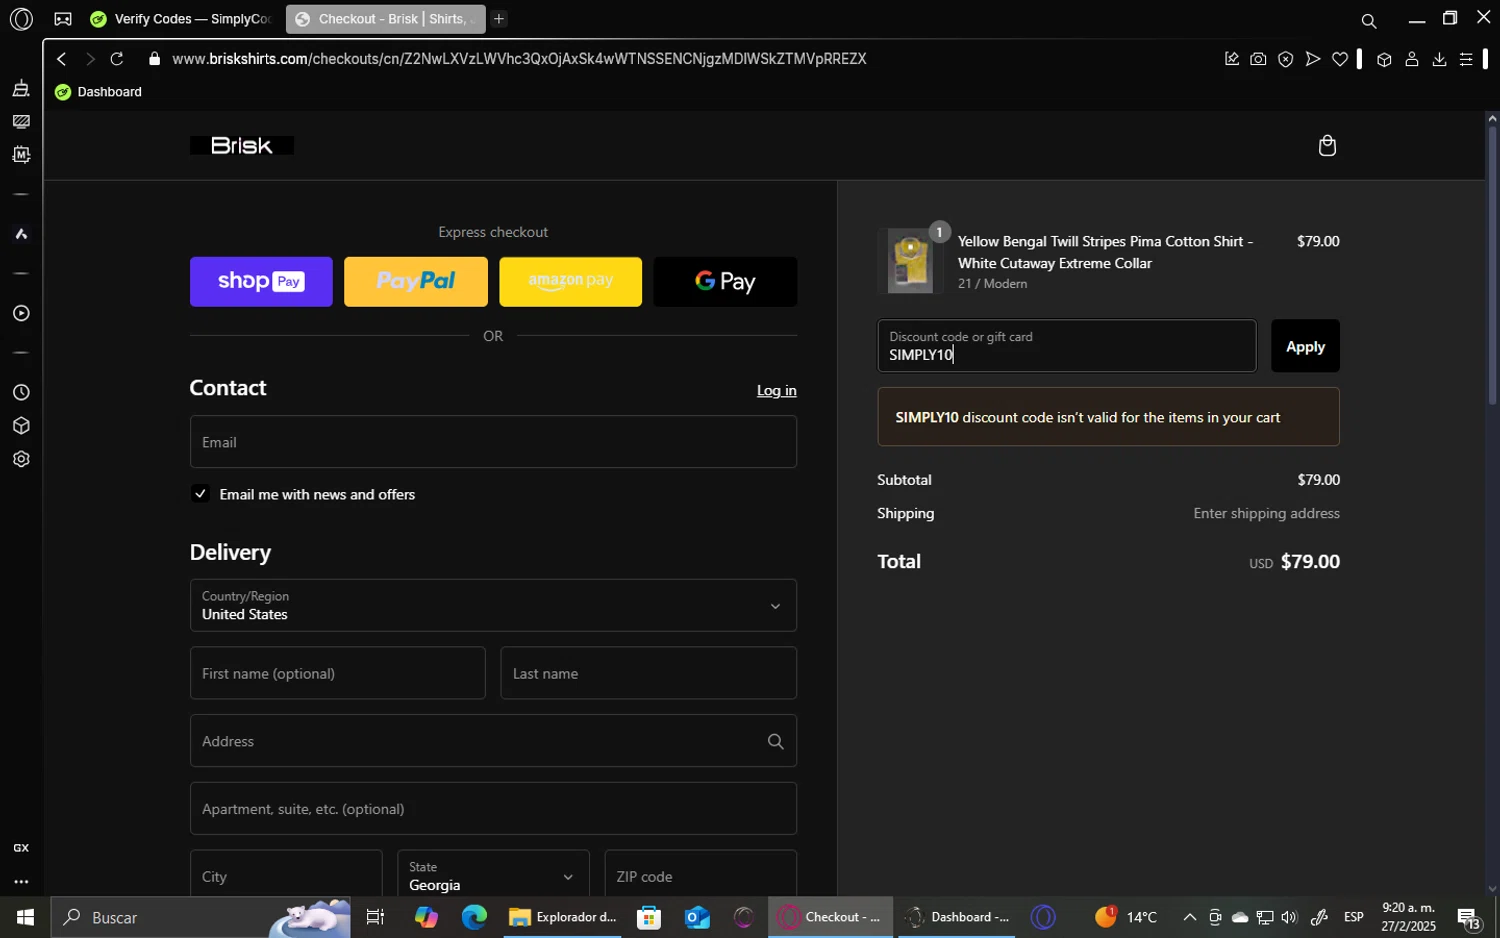Open Microsoft Store from taskbar
Screen dimensions: 1500x938
649,917
